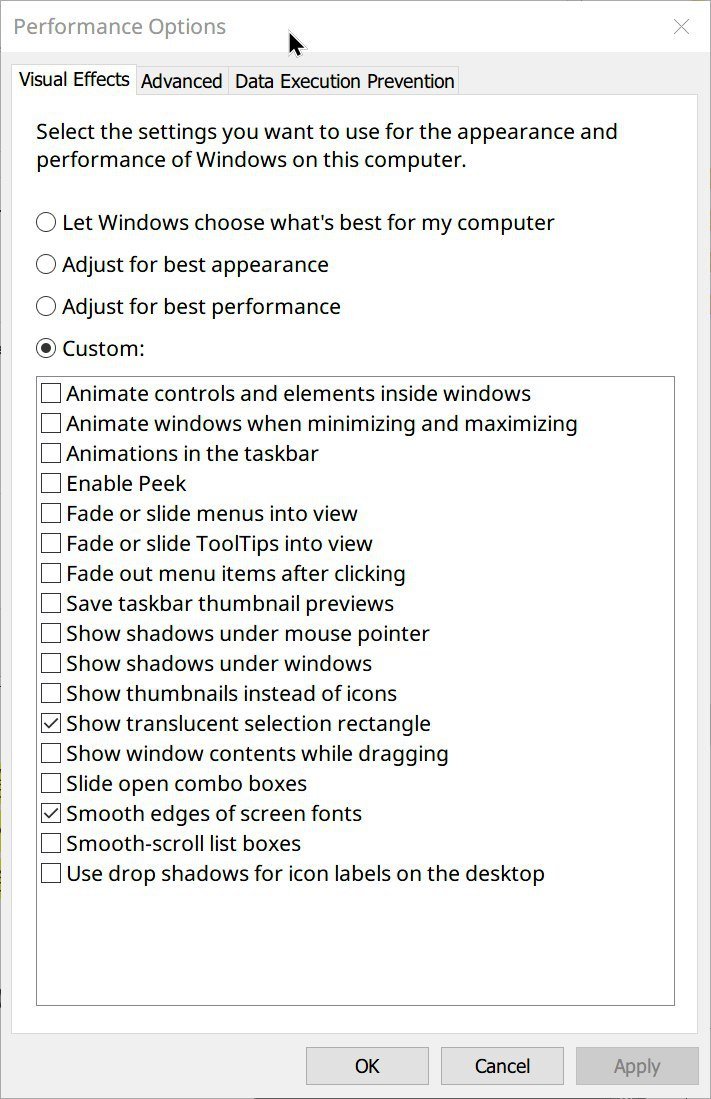Check Show thumbnails instead of icons
The height and width of the screenshot is (1099, 711).
[x=51, y=693]
